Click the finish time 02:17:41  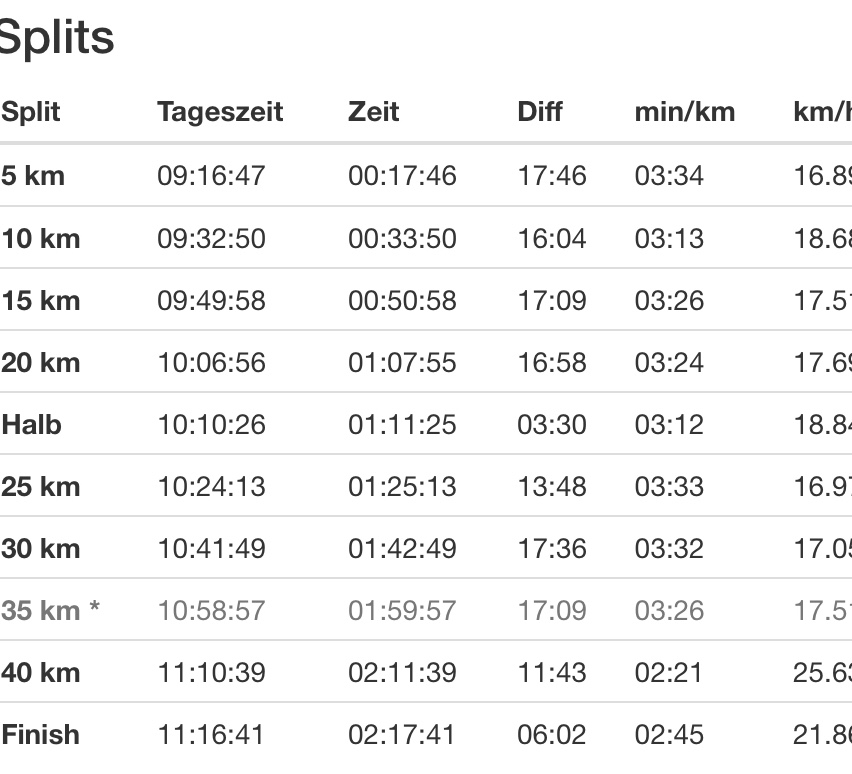pyautogui.click(x=402, y=734)
